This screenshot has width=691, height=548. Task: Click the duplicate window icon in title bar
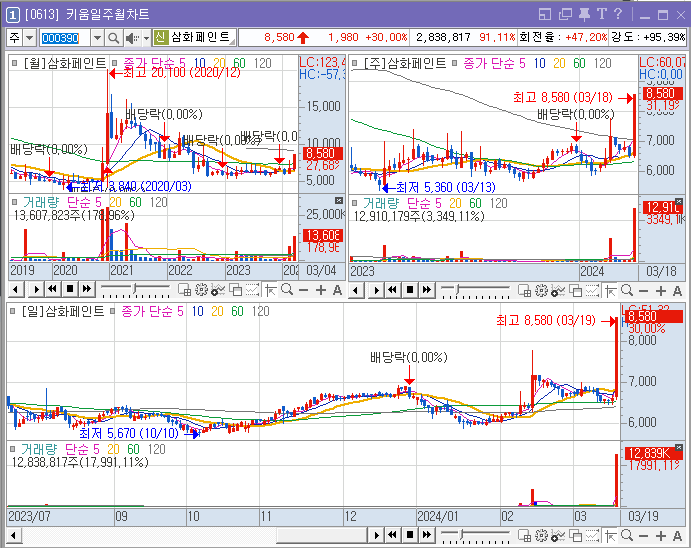(565, 15)
